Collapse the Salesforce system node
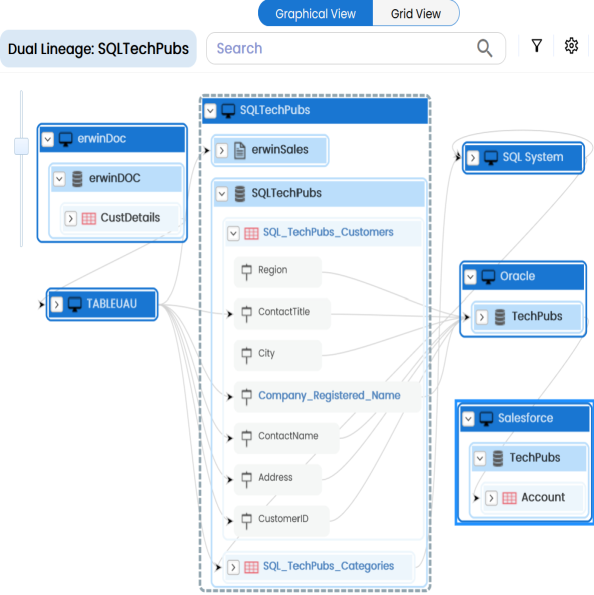 pos(468,419)
